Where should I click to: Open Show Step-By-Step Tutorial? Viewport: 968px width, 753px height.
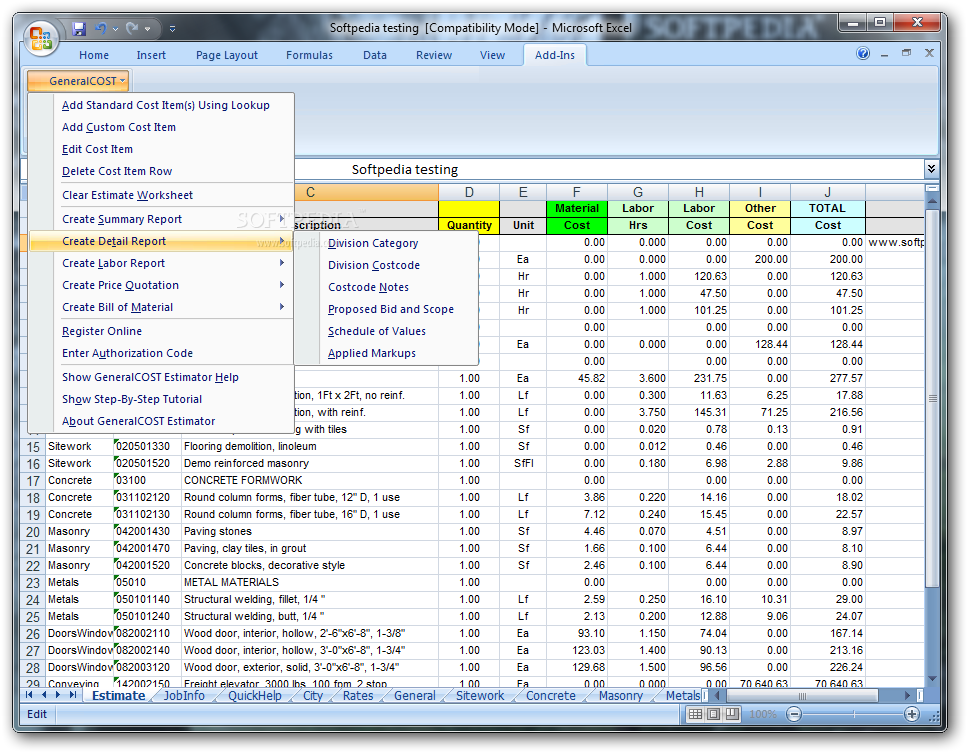point(131,399)
